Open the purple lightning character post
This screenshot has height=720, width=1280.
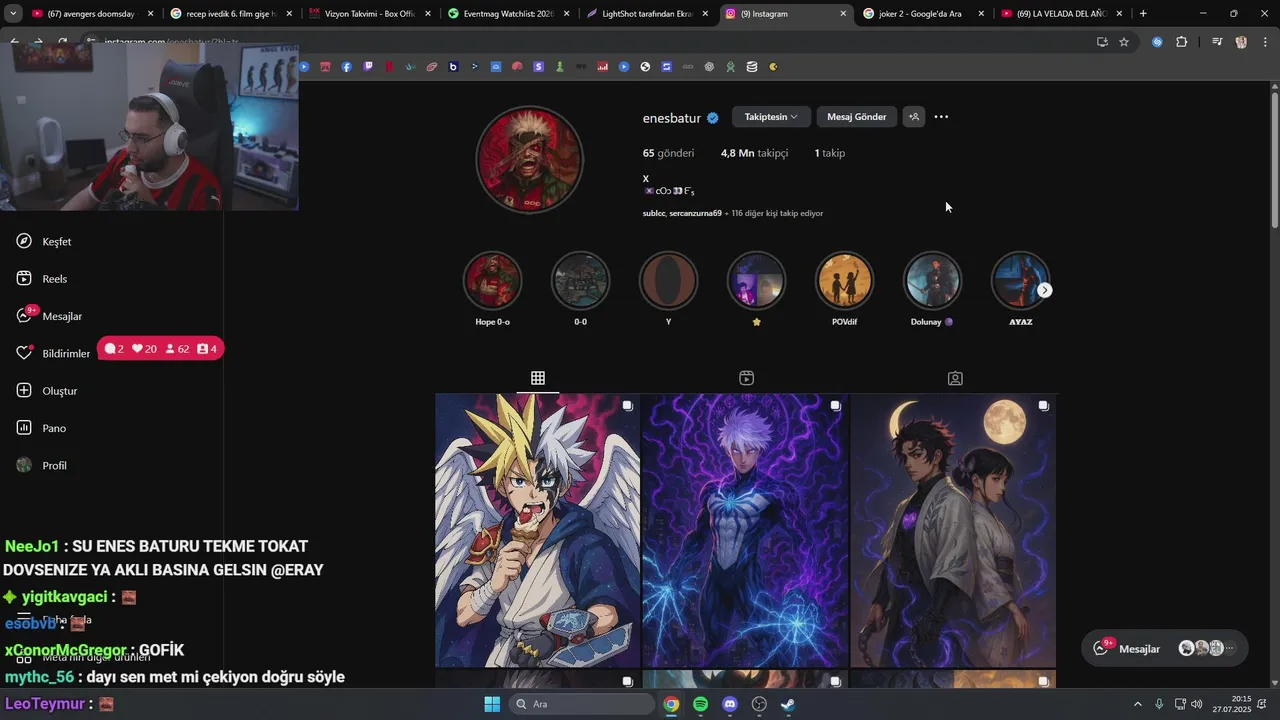pyautogui.click(x=745, y=530)
